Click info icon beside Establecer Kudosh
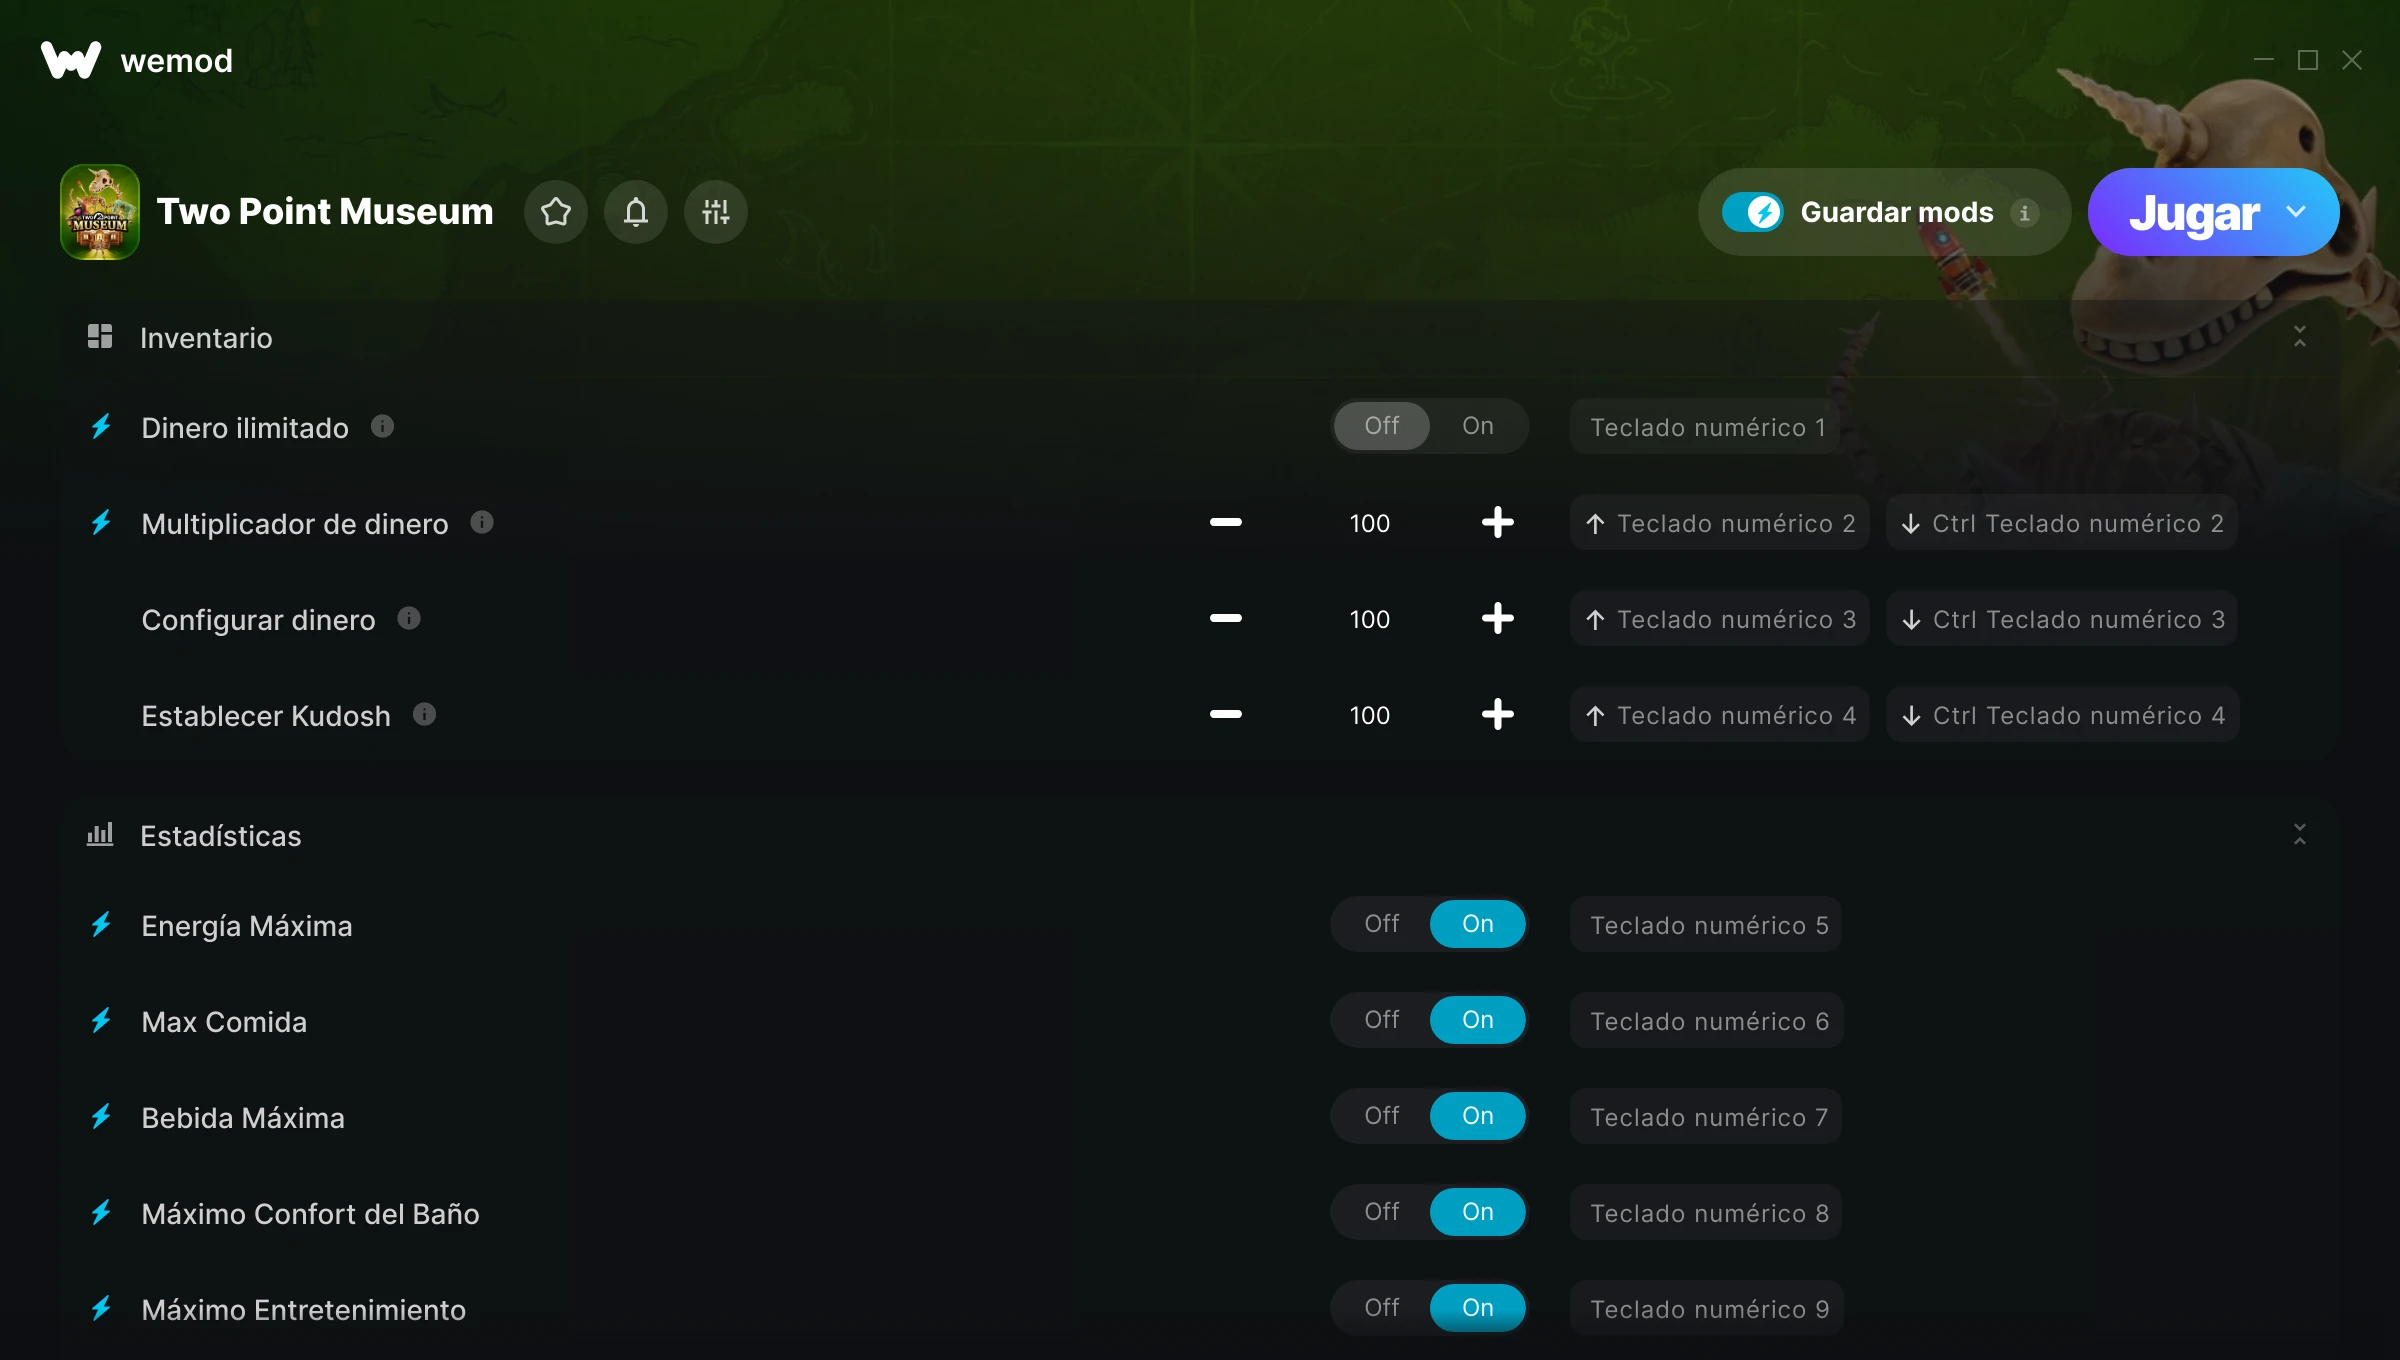Screen dimensions: 2400x1360 (x=424, y=714)
